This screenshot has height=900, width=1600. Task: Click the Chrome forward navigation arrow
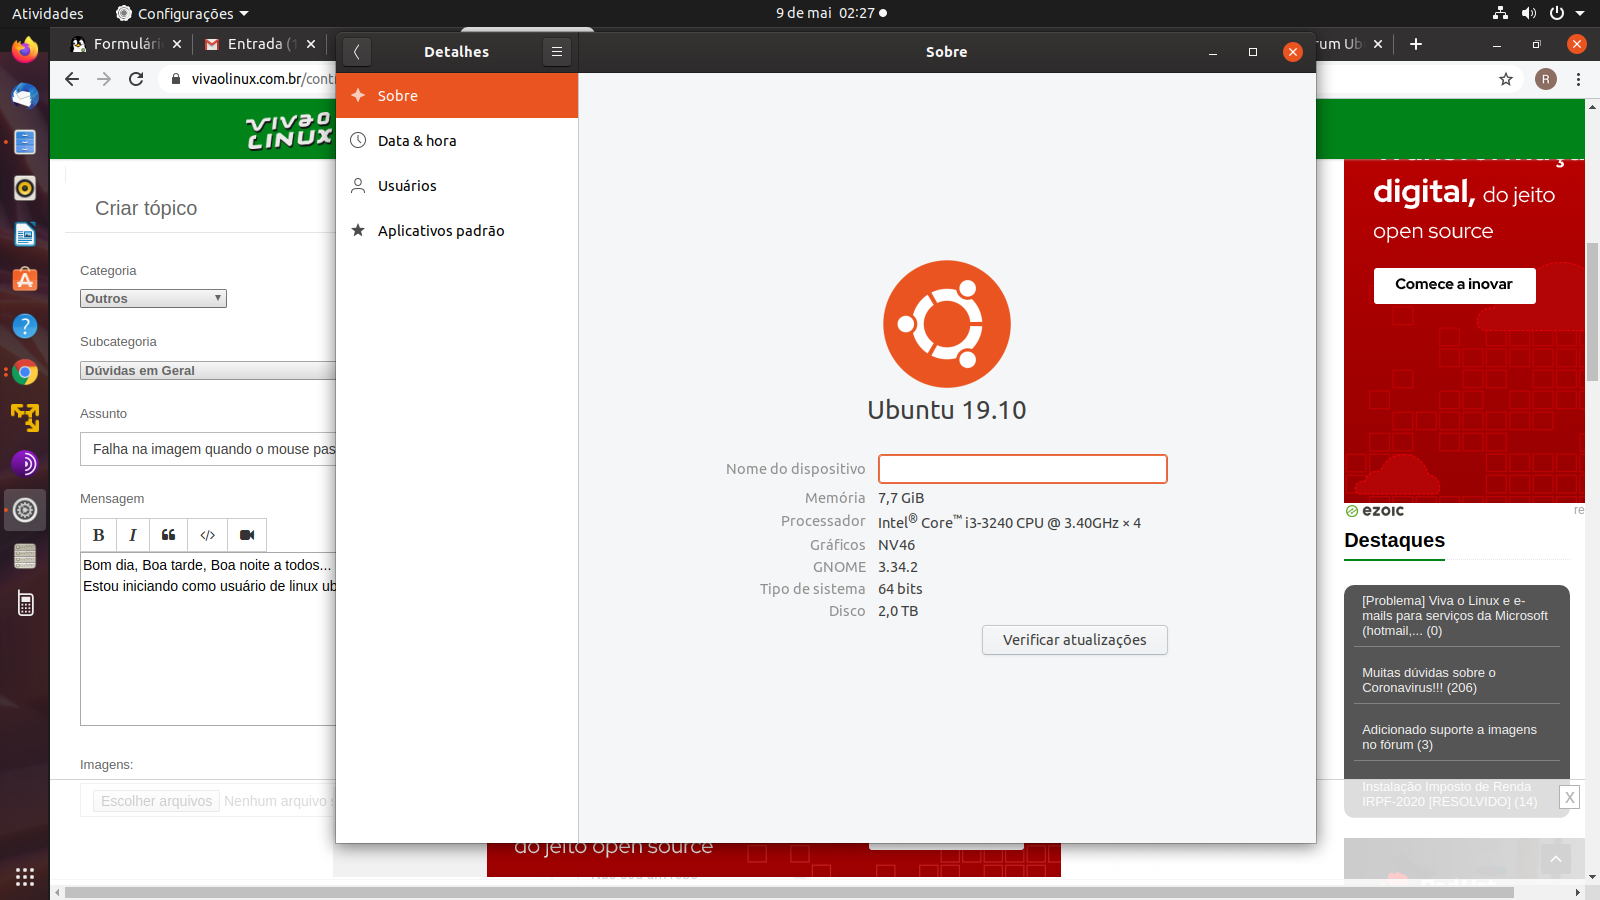104,79
